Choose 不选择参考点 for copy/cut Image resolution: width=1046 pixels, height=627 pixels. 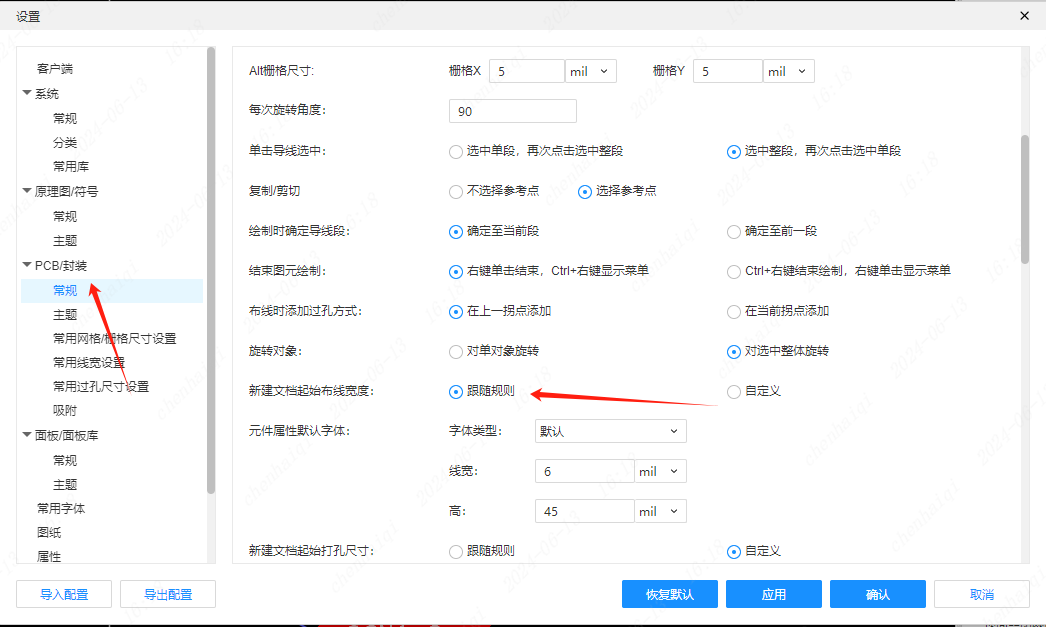(457, 191)
